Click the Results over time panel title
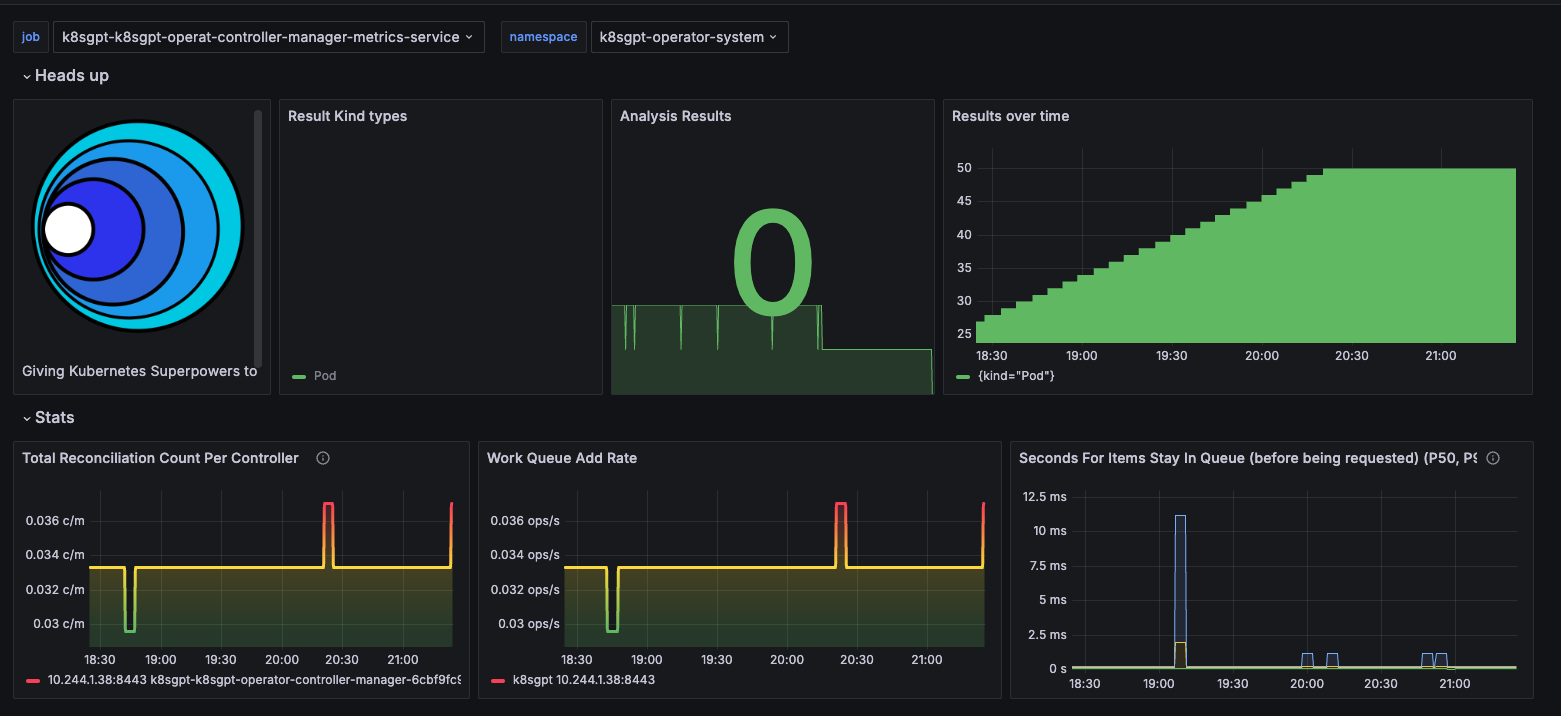 [x=1010, y=115]
